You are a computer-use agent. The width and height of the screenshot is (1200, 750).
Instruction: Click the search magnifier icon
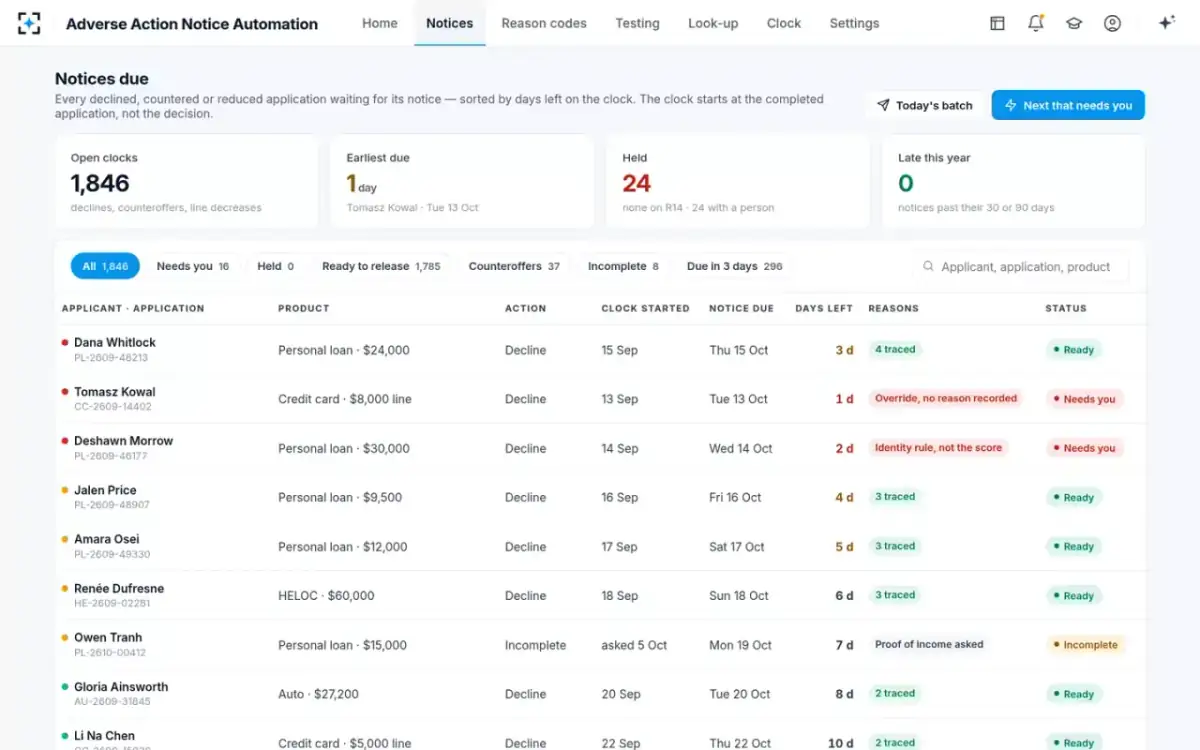coord(928,267)
